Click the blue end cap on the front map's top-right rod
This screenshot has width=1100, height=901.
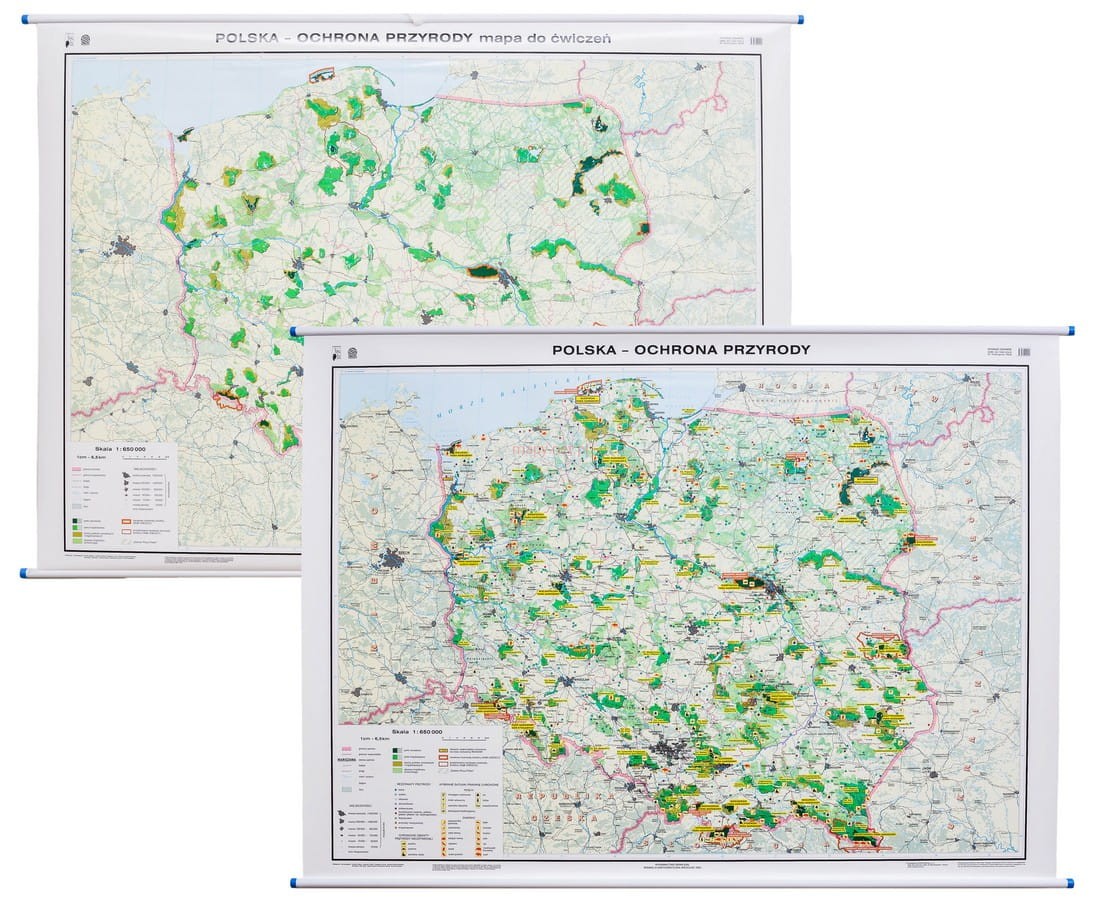pyautogui.click(x=1069, y=331)
